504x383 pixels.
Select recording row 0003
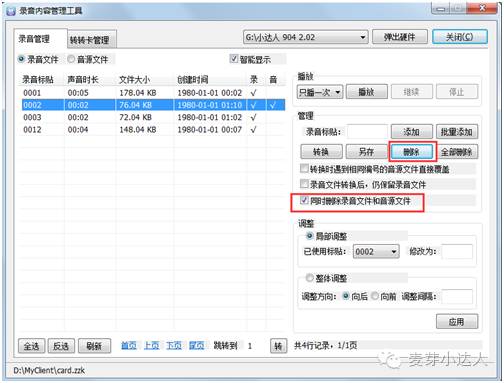[x=153, y=117]
